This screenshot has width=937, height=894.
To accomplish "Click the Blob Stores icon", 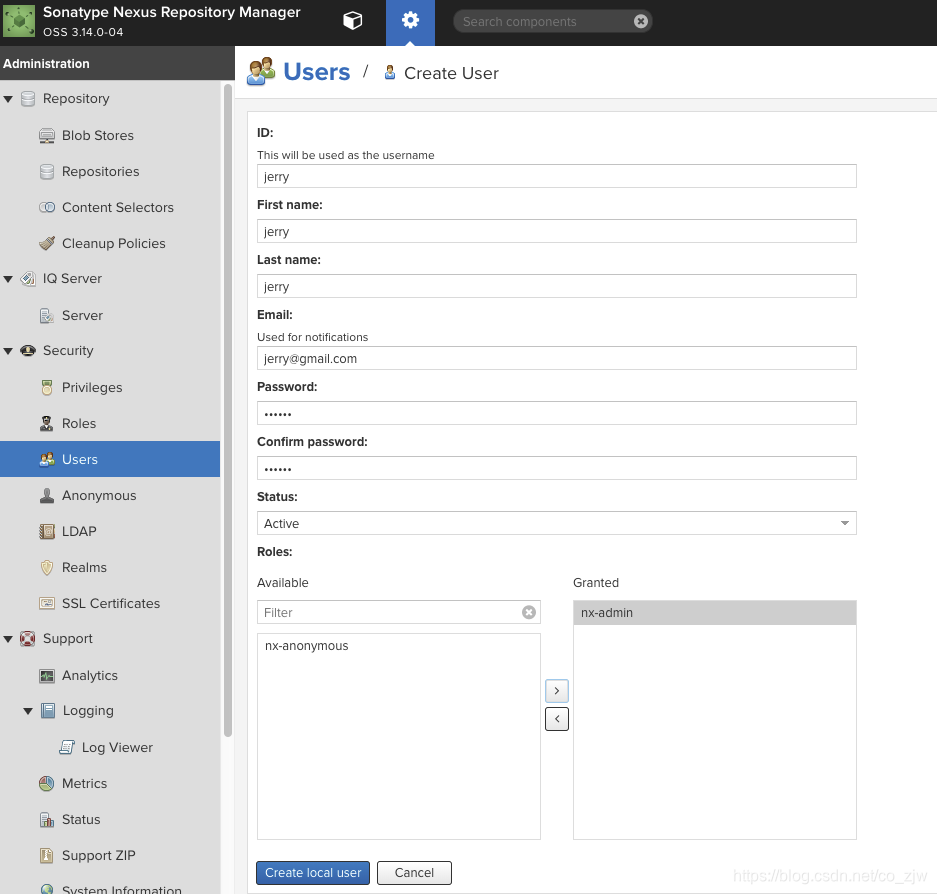I will point(47,136).
